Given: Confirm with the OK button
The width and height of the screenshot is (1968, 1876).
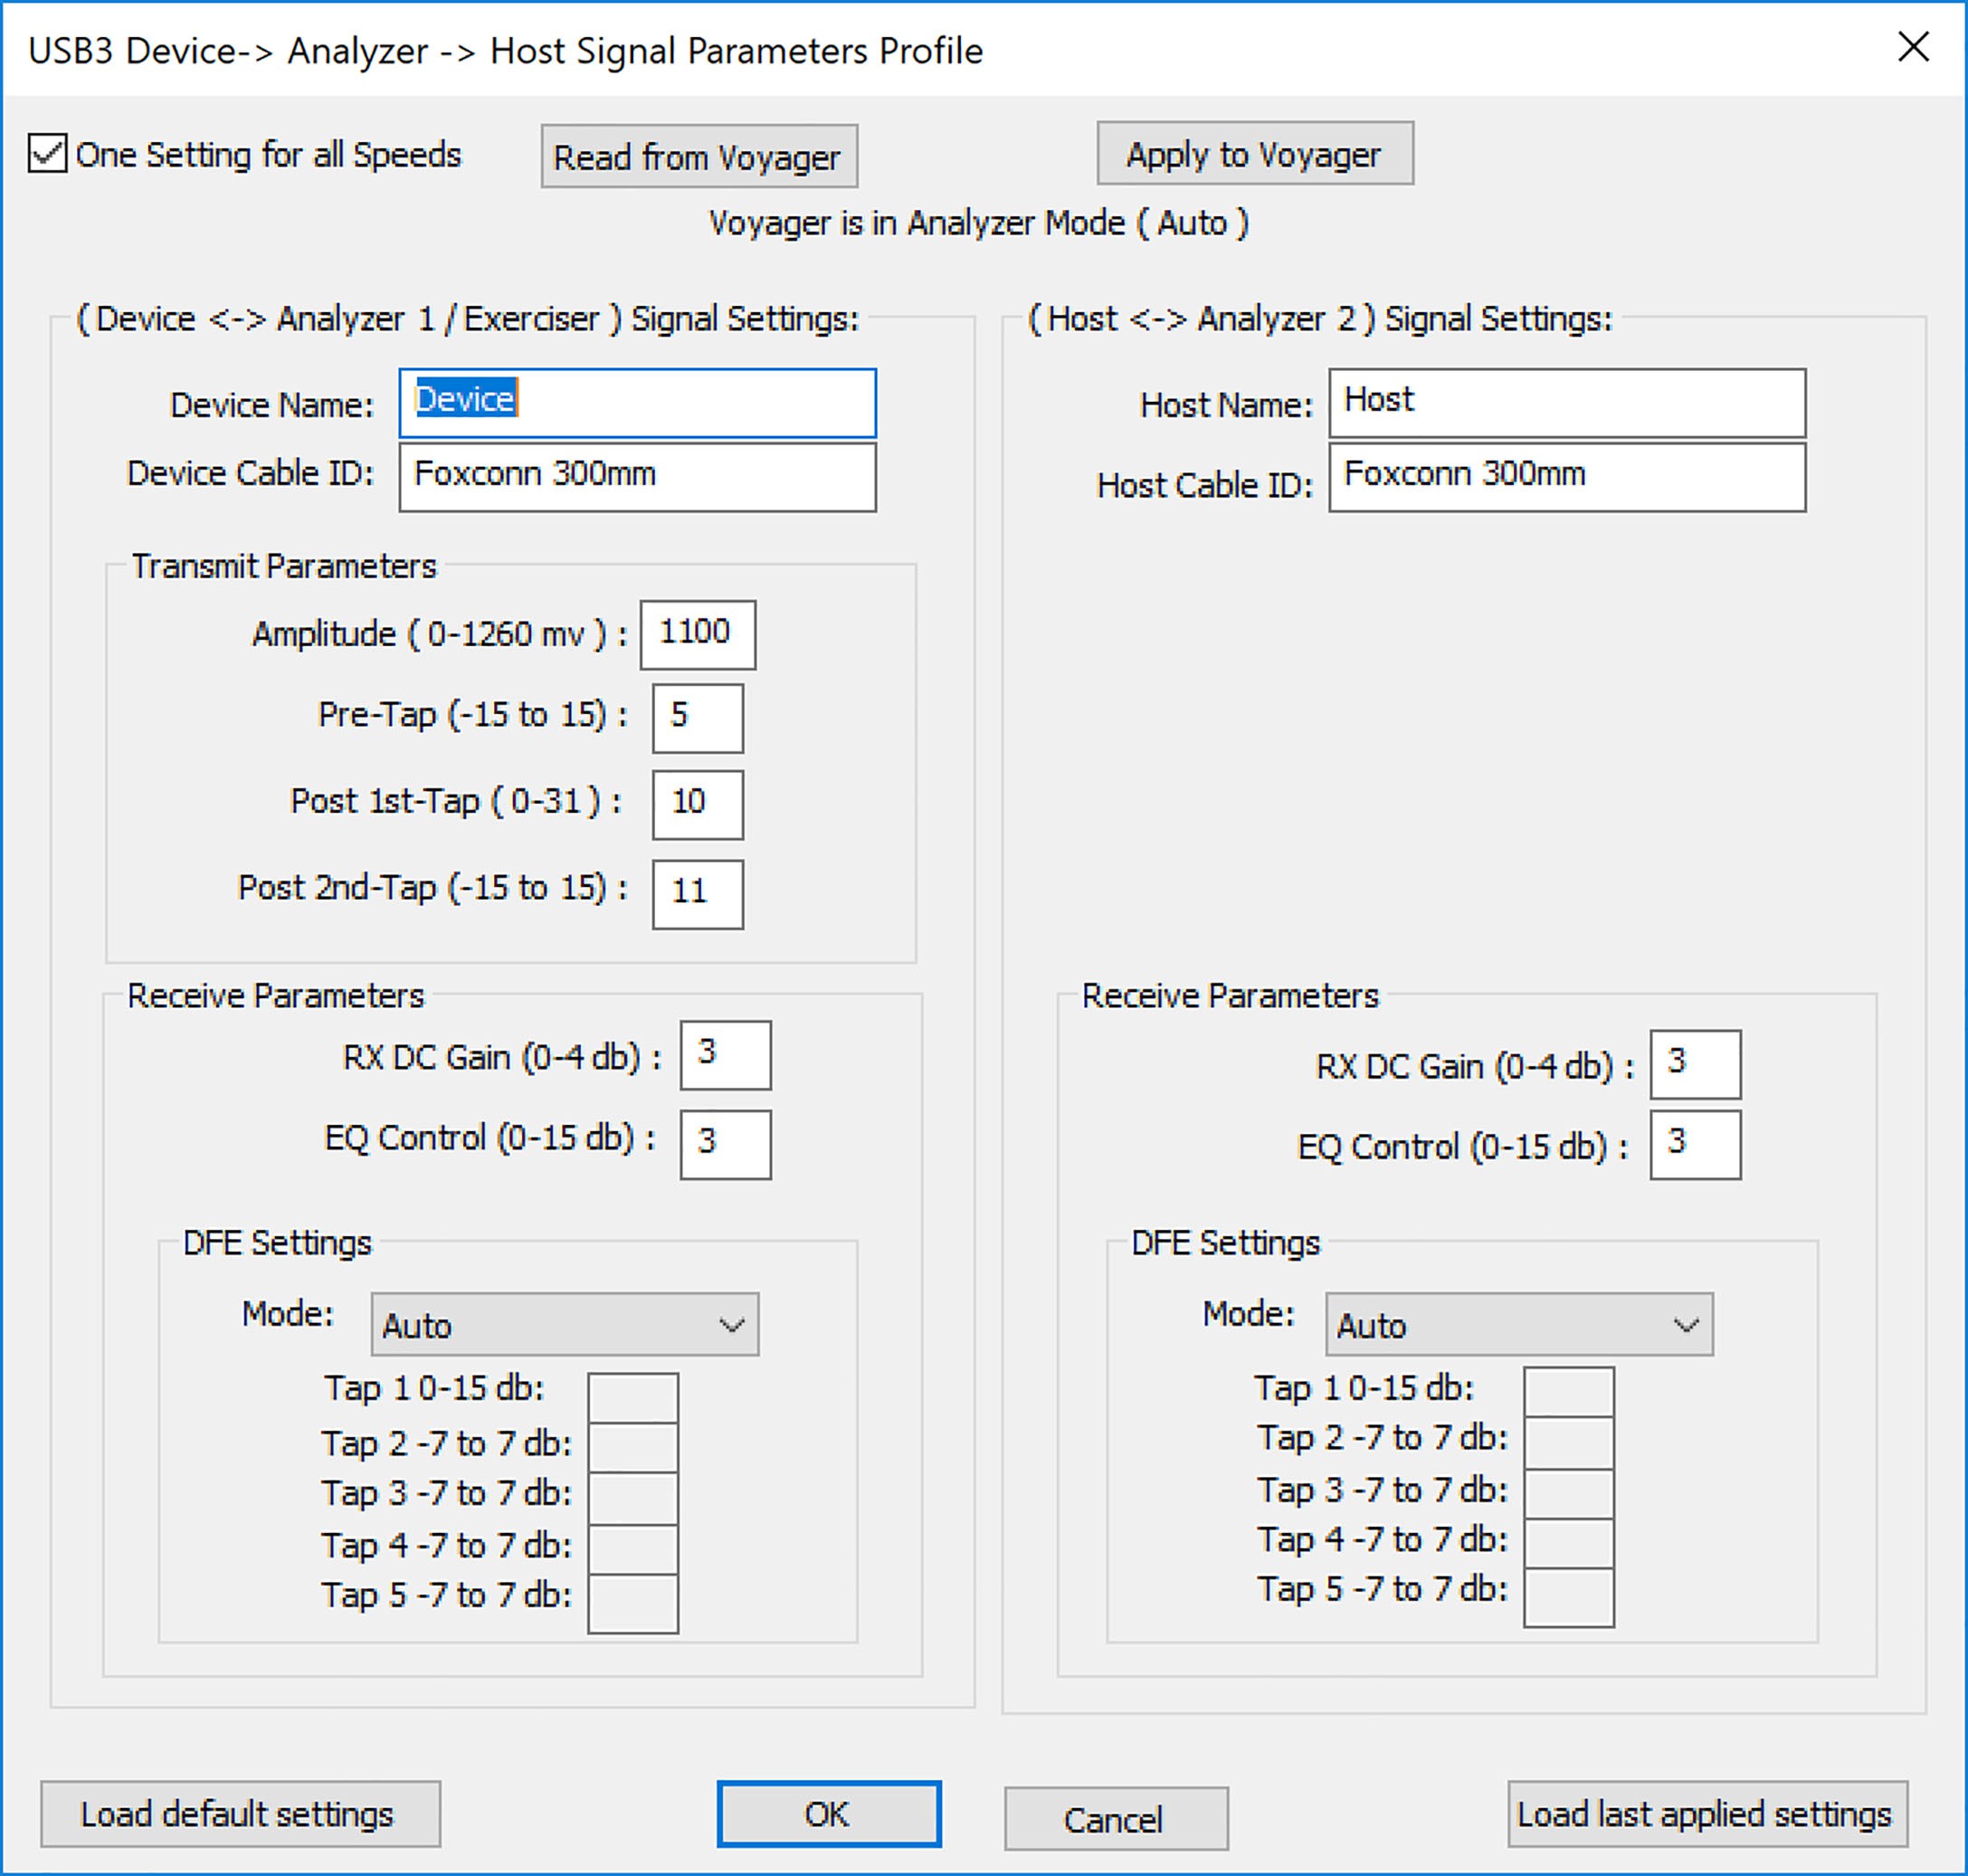Looking at the screenshot, I should tap(829, 1814).
